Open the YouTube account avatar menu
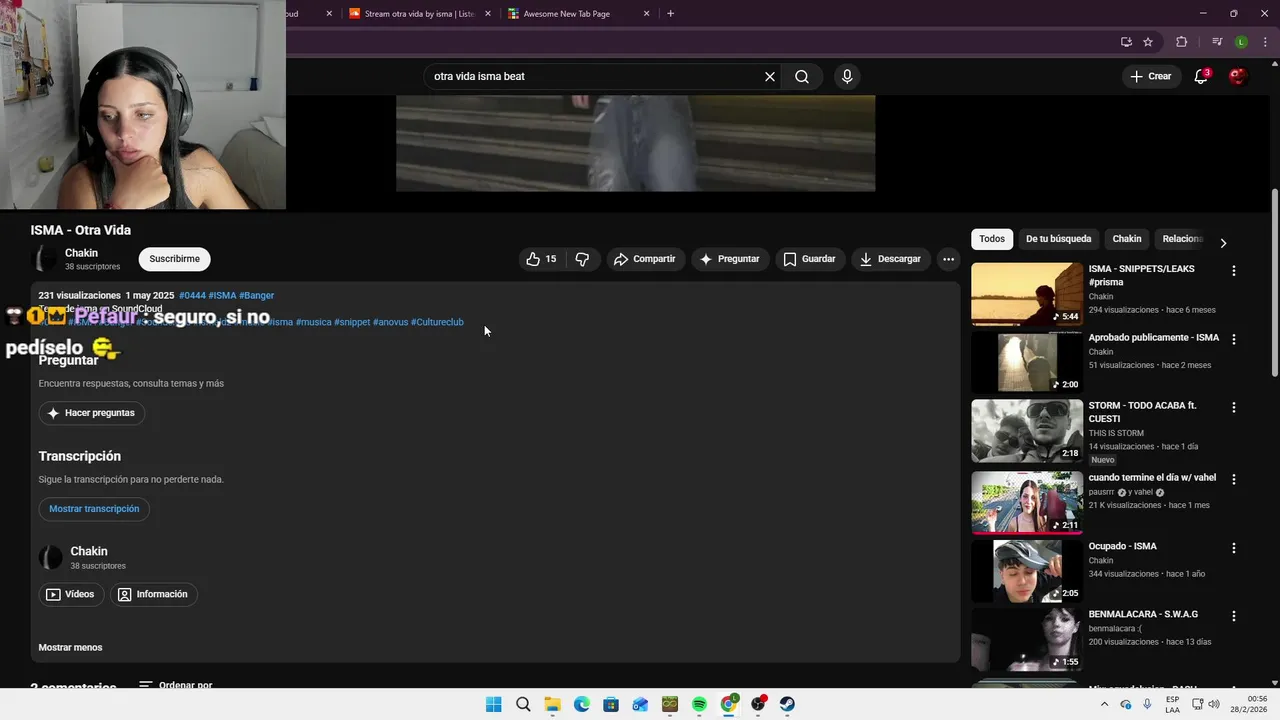 click(1238, 76)
